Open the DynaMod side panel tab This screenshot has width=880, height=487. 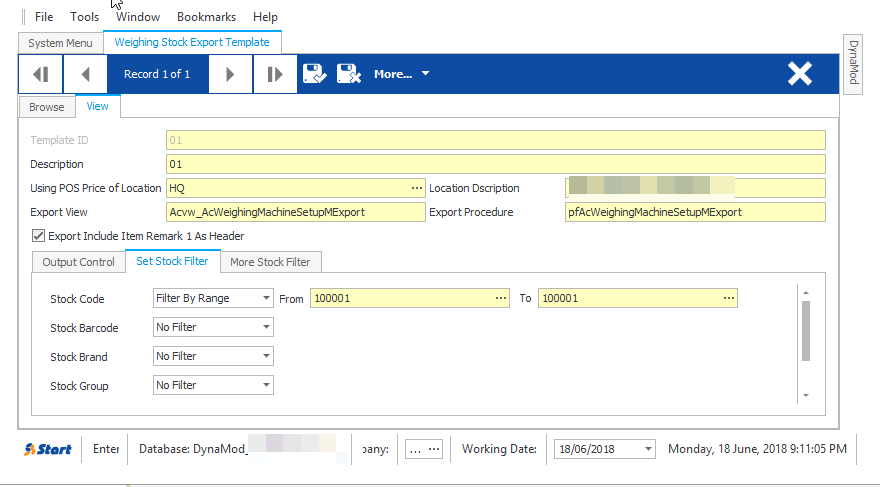(x=853, y=62)
